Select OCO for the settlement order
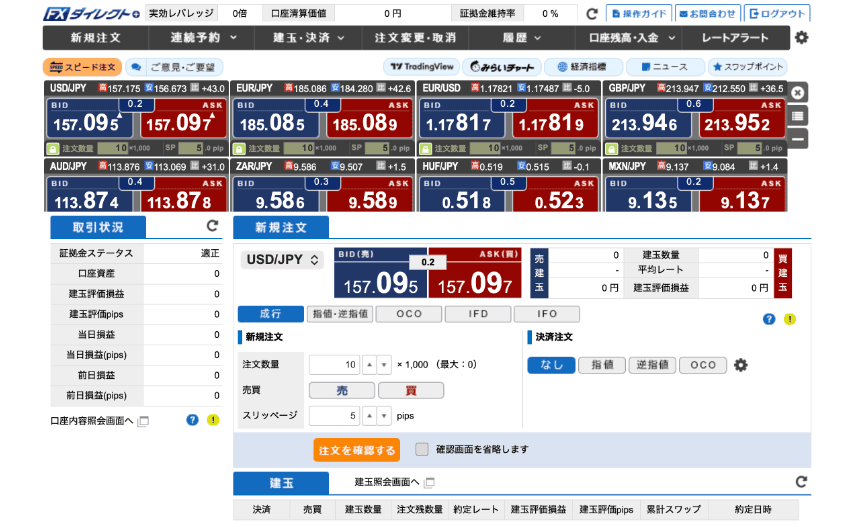This screenshot has height=524, width=850. tap(703, 365)
